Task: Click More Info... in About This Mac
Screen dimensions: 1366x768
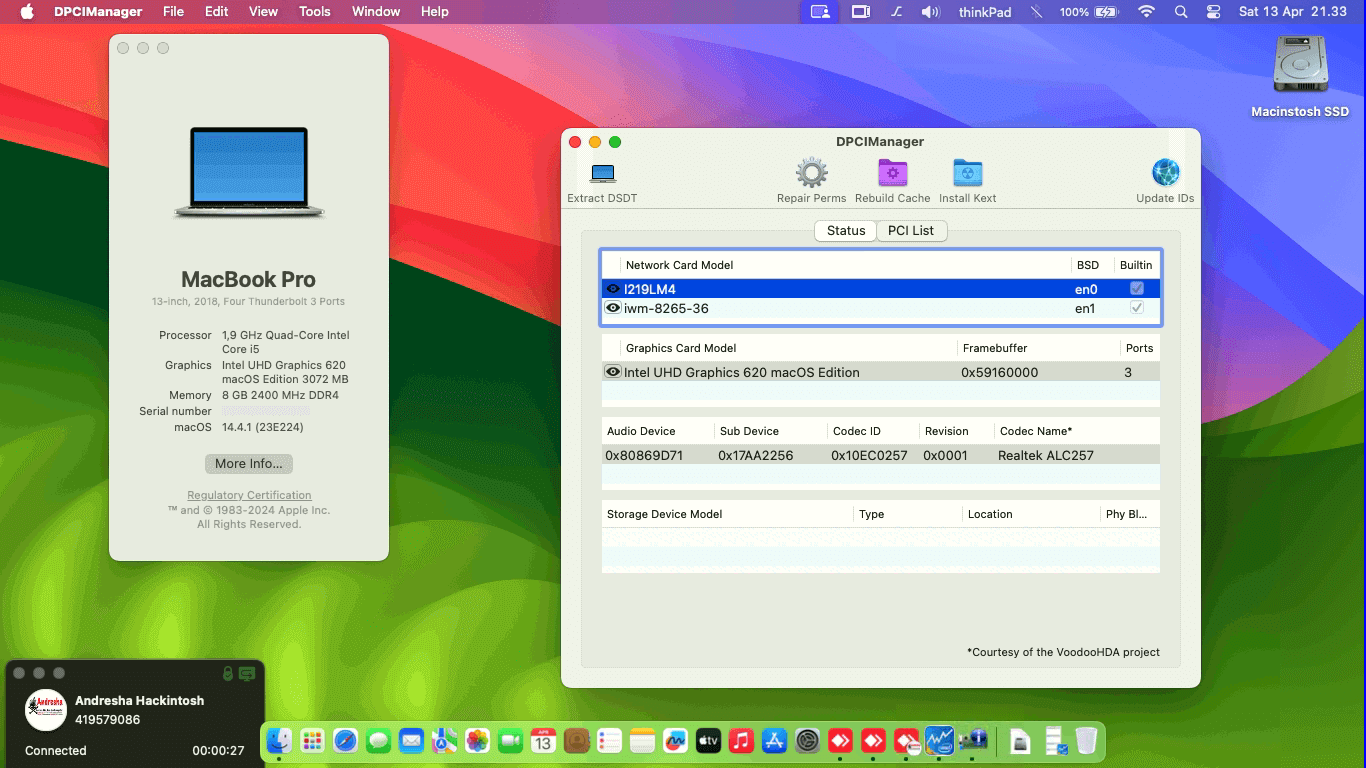Action: tap(249, 464)
